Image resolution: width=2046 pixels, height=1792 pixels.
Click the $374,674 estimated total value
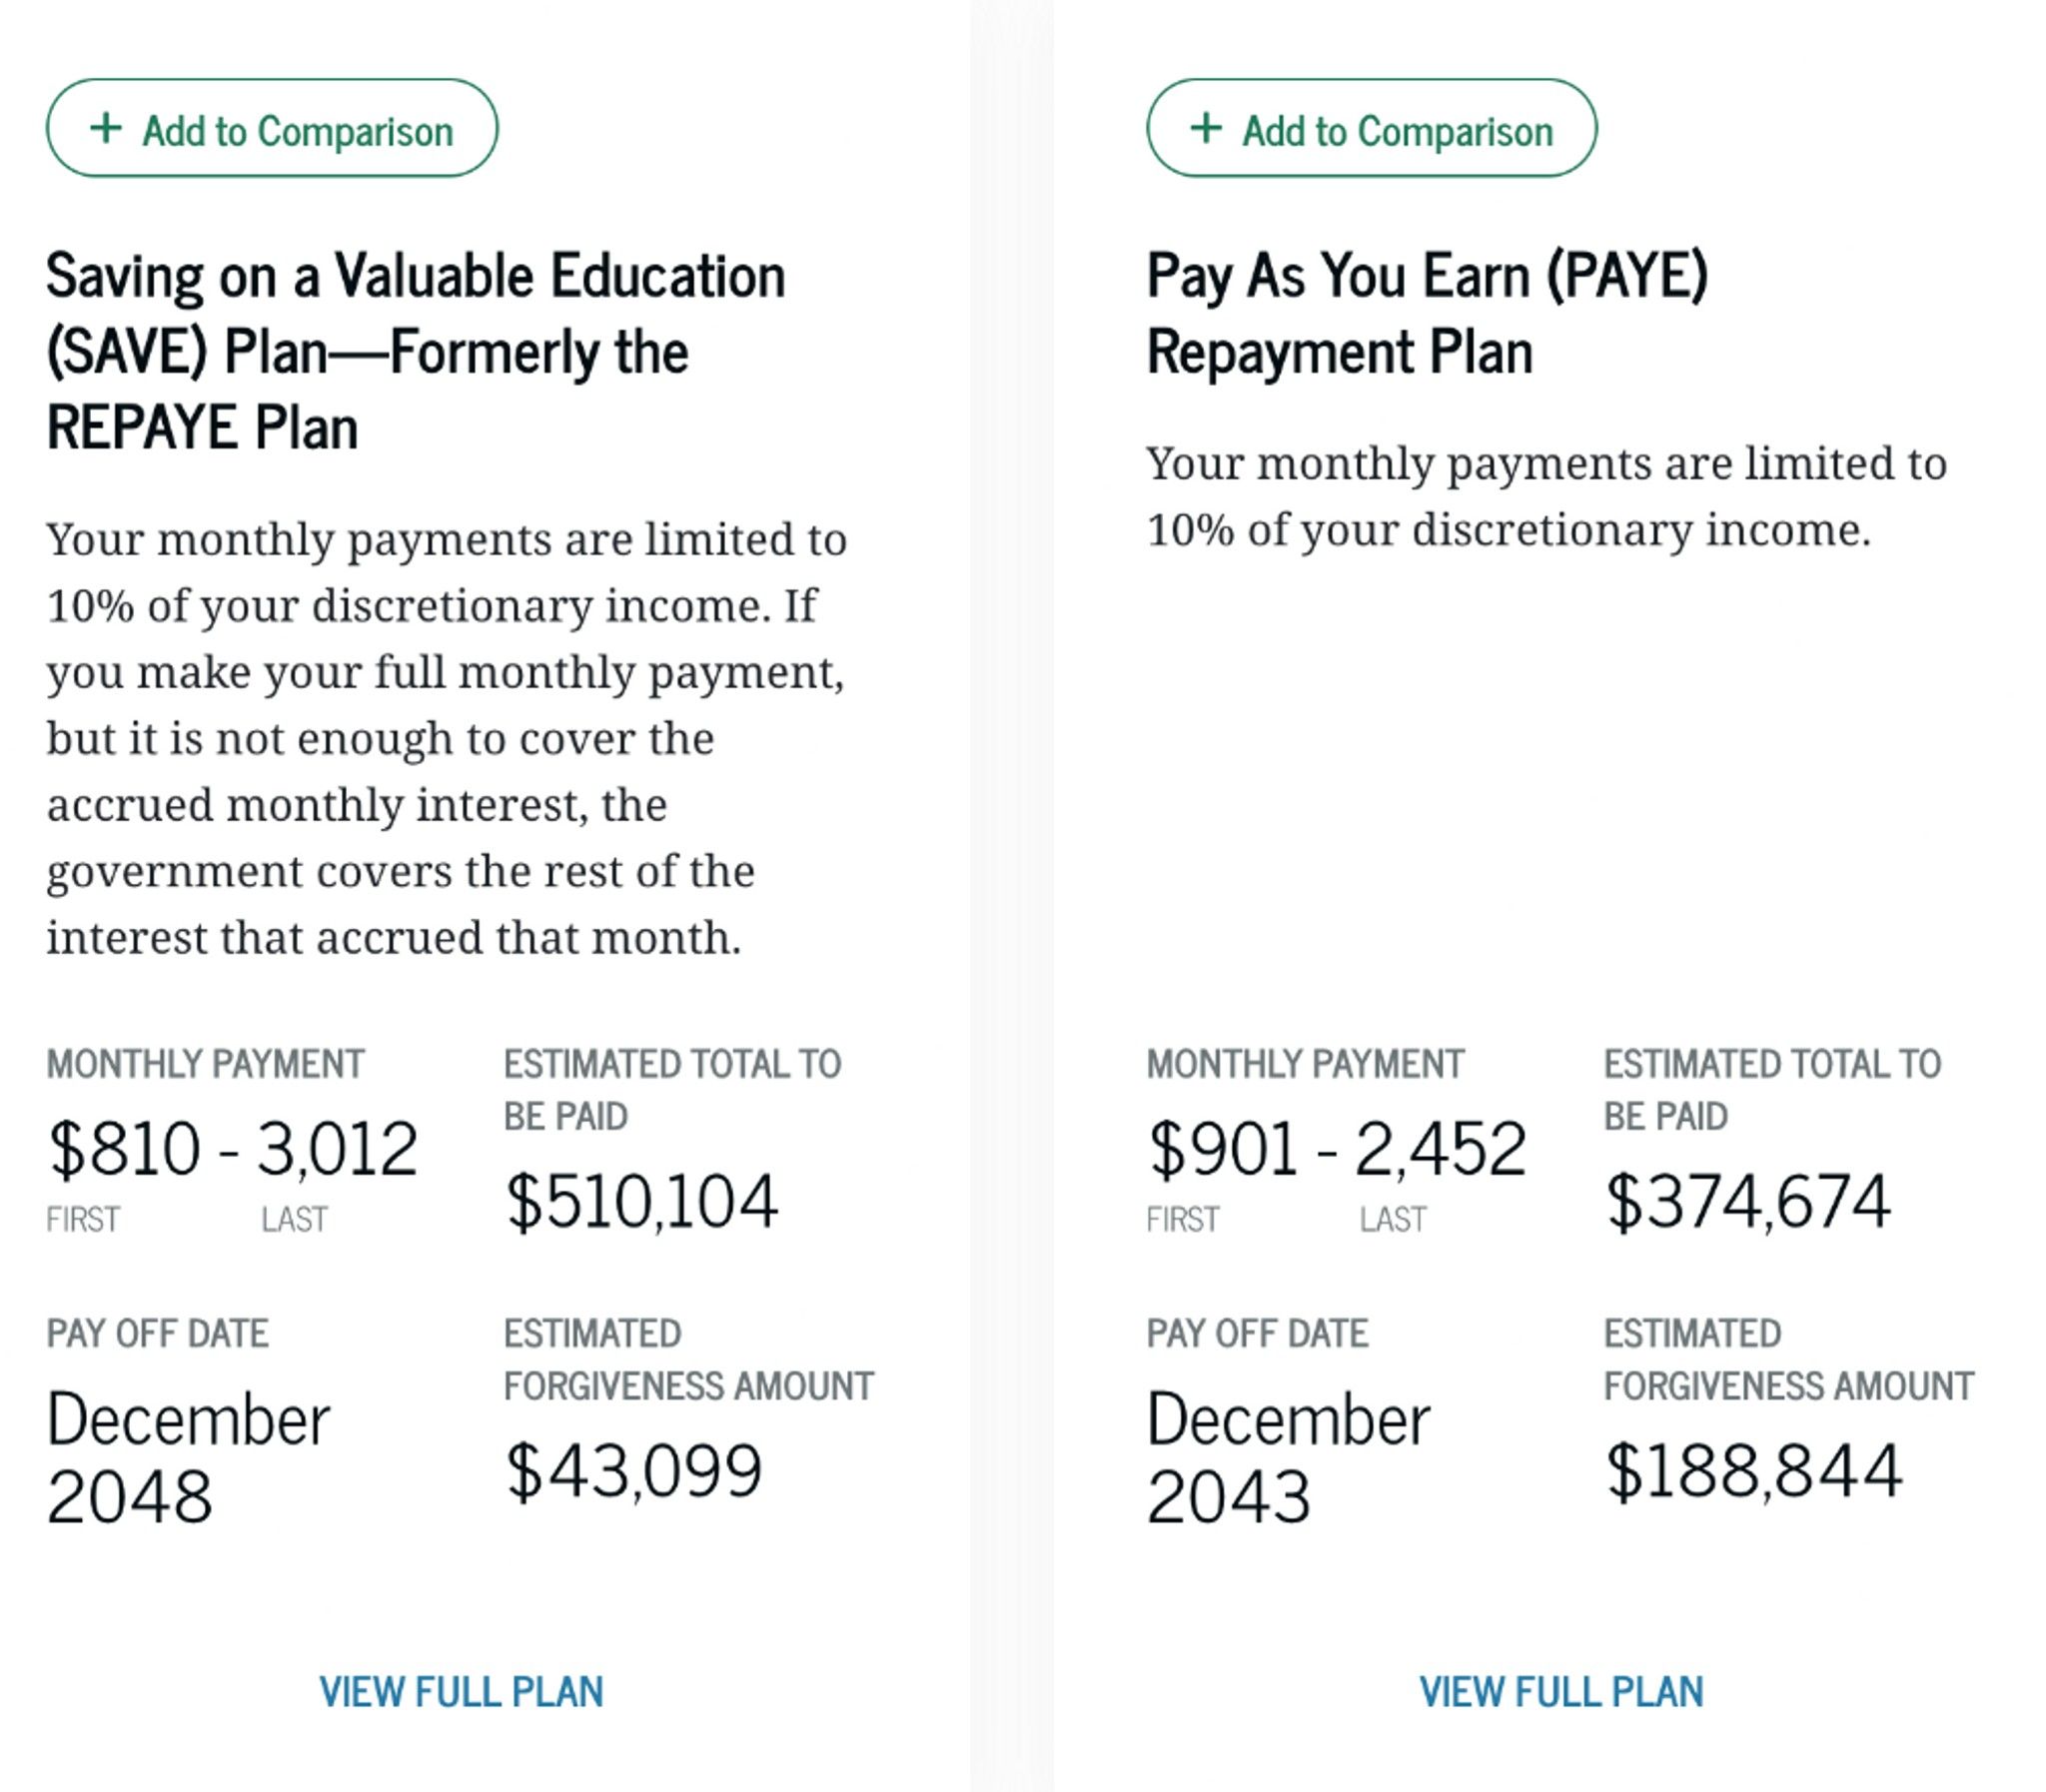pyautogui.click(x=1748, y=1201)
